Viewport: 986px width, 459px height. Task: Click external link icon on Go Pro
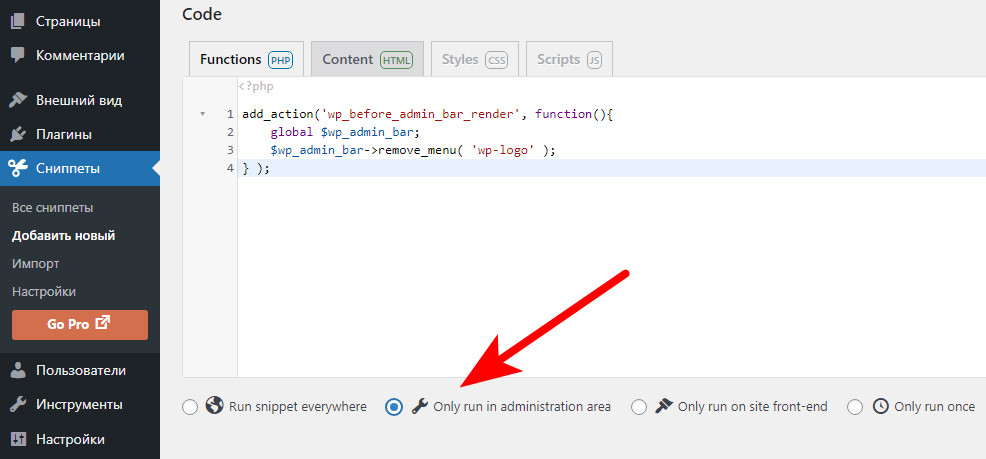[102, 323]
